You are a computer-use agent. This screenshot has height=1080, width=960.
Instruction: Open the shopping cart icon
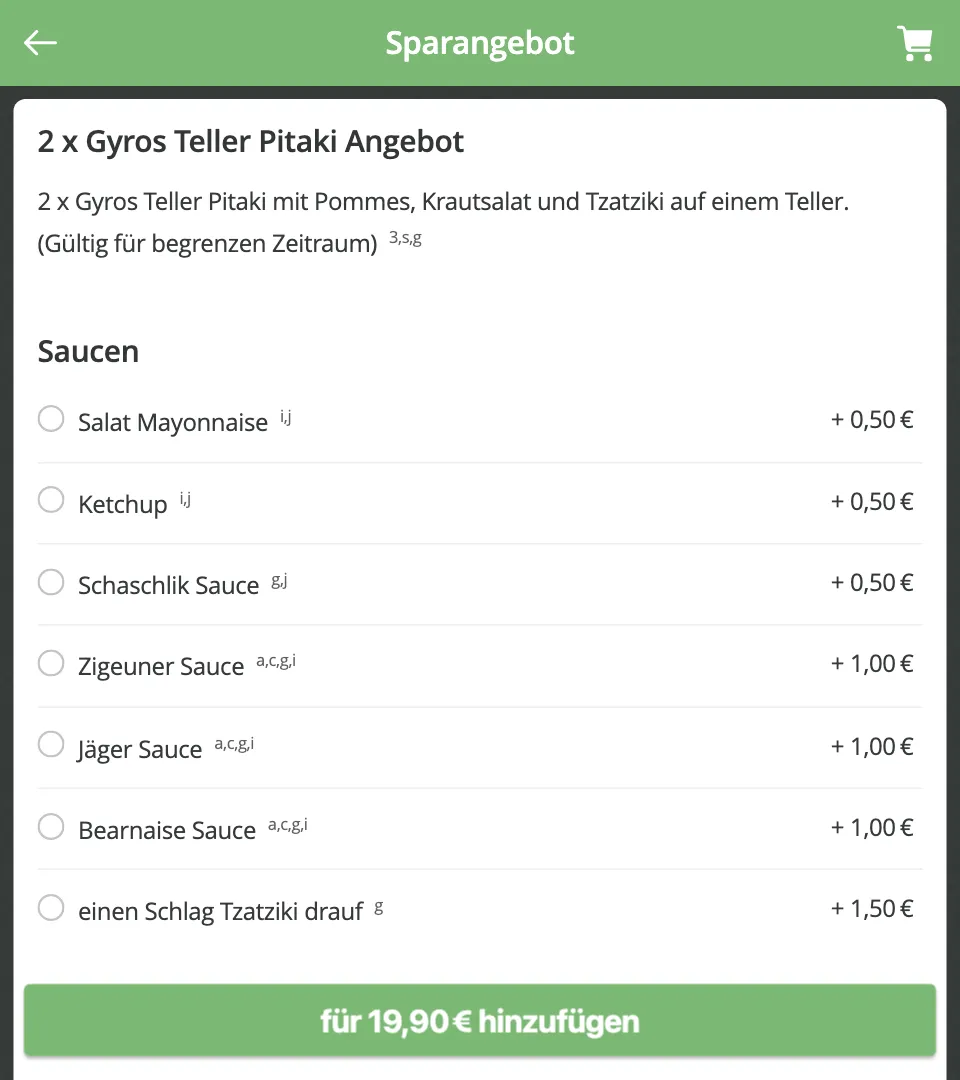click(915, 43)
